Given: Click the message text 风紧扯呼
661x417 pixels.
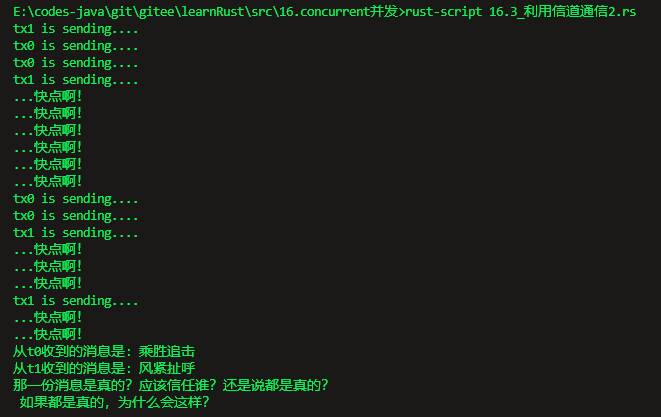Looking at the screenshot, I should 167,368.
